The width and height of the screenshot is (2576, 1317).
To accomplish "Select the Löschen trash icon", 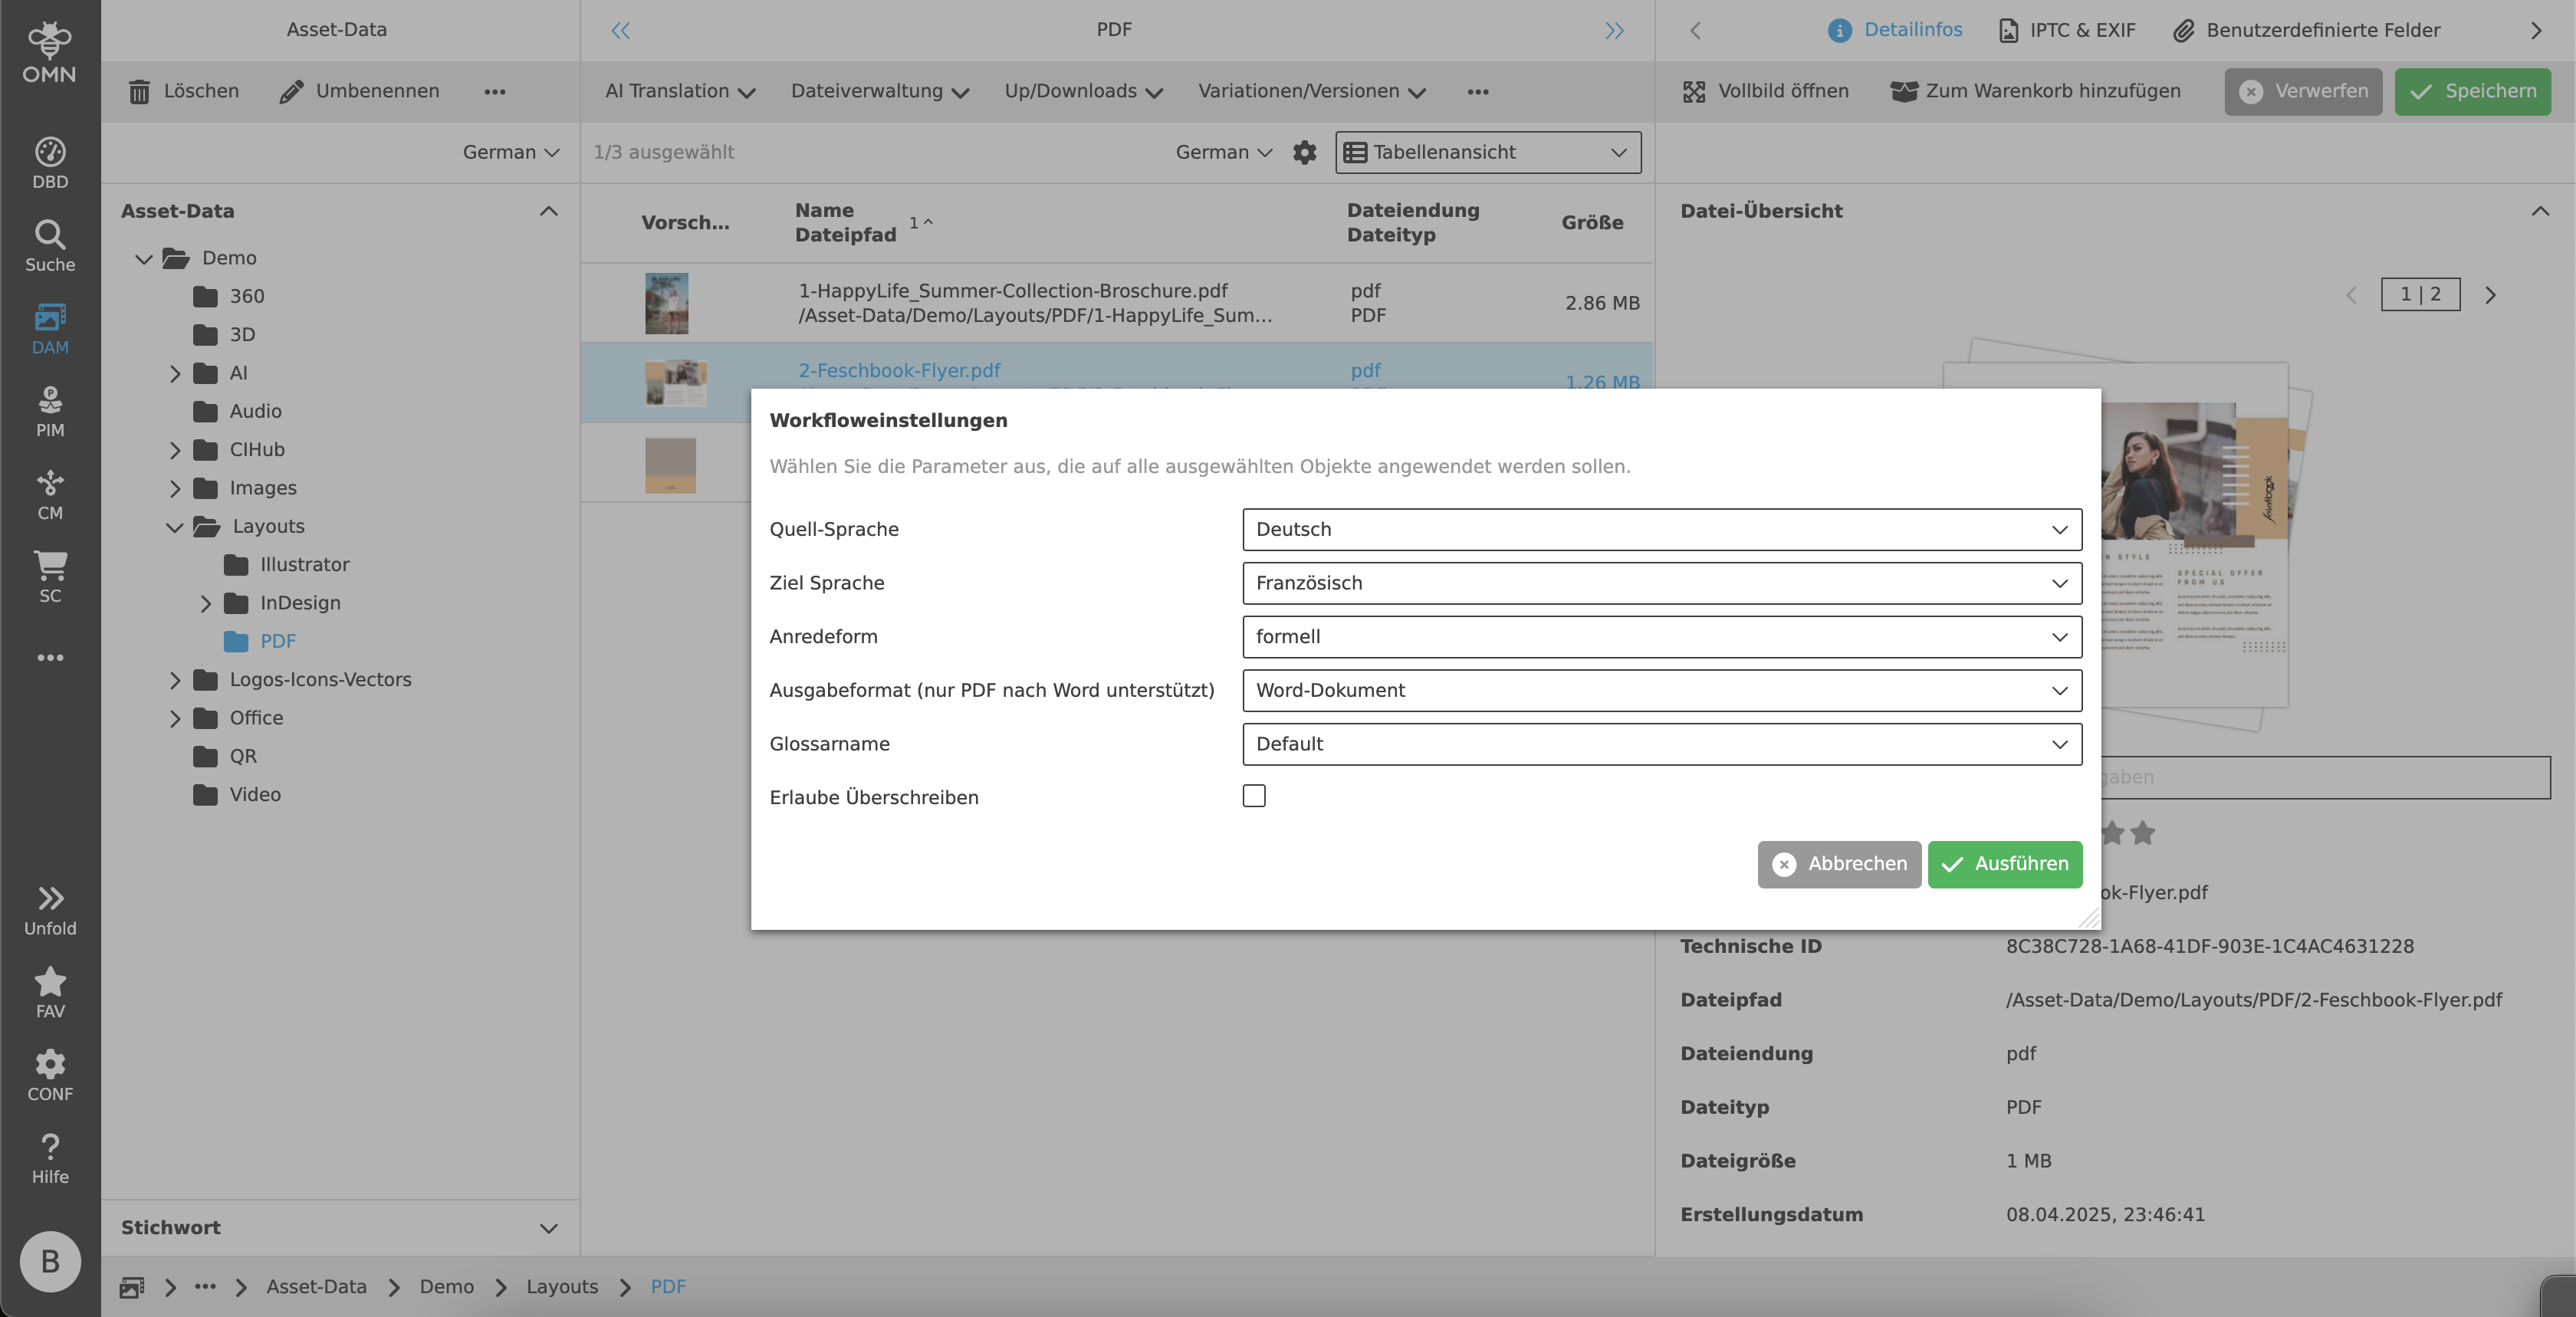I will [140, 91].
